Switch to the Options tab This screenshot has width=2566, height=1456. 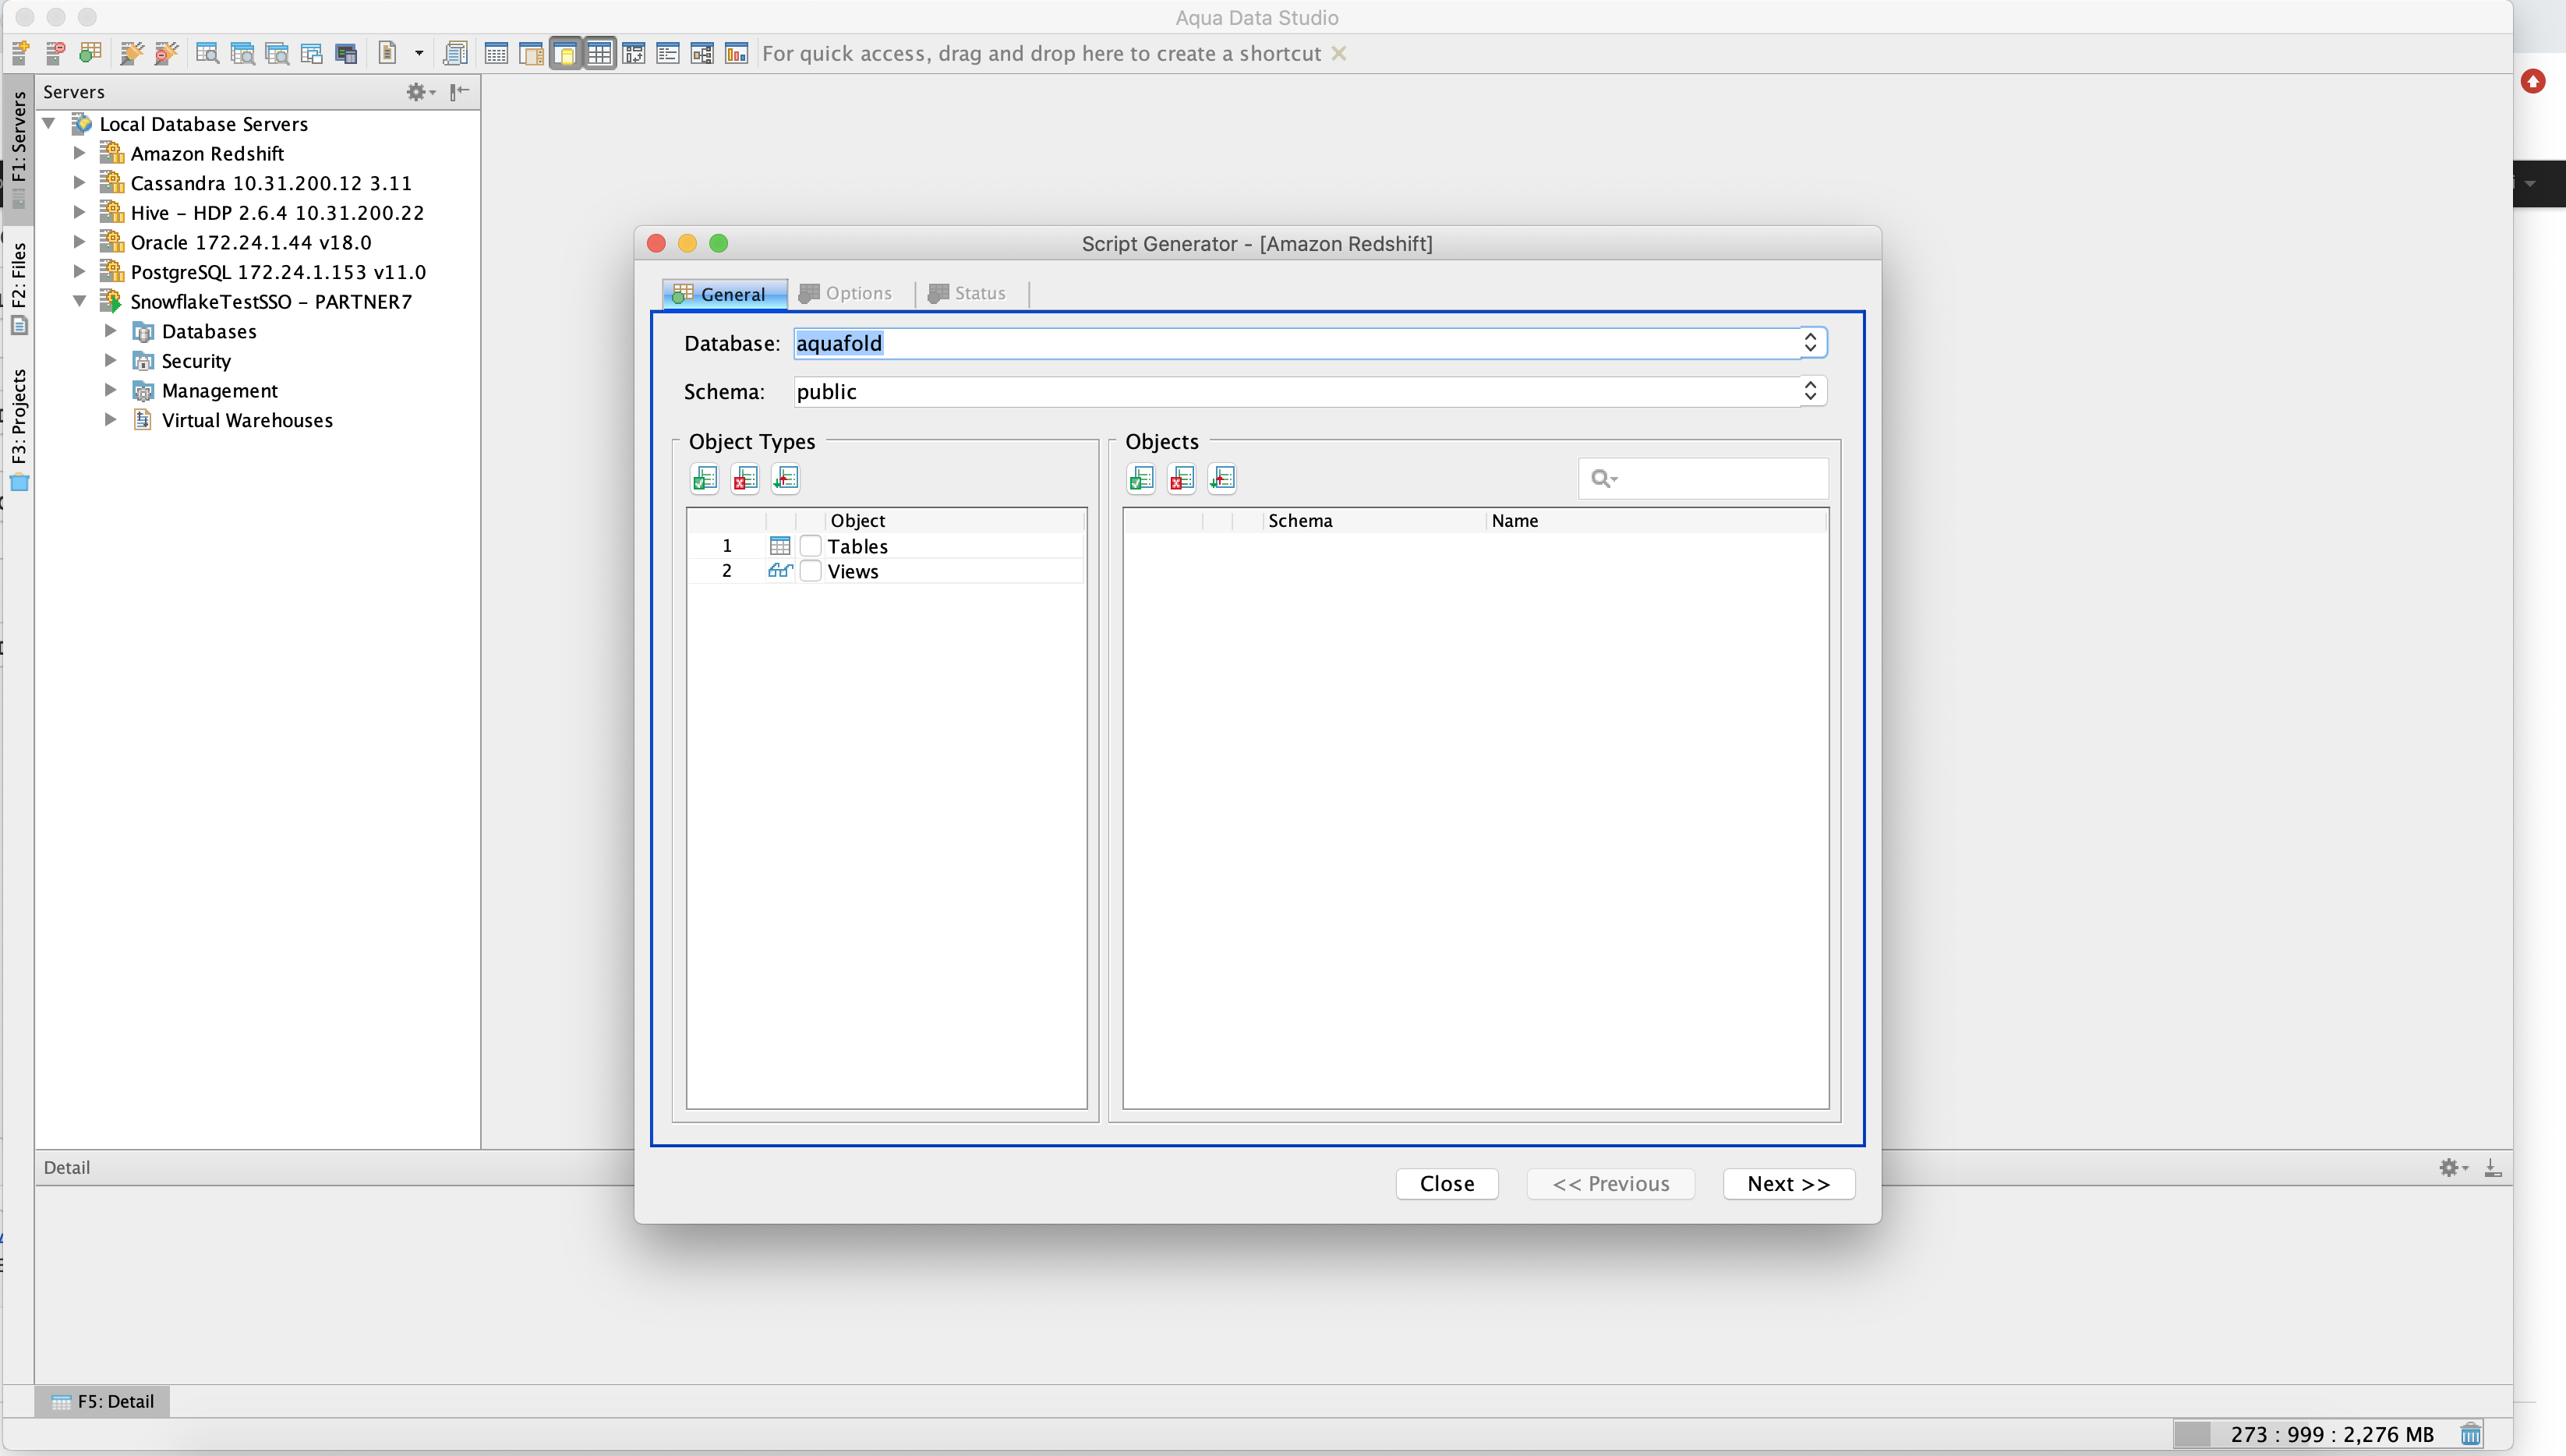pos(847,293)
